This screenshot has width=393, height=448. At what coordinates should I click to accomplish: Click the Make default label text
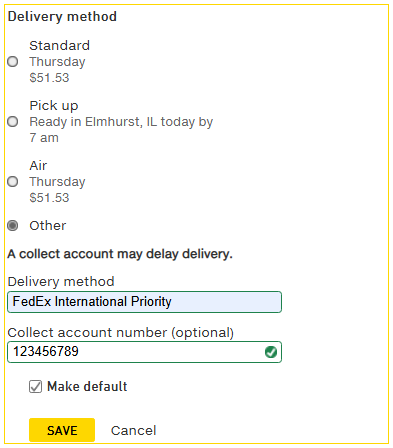[87, 387]
